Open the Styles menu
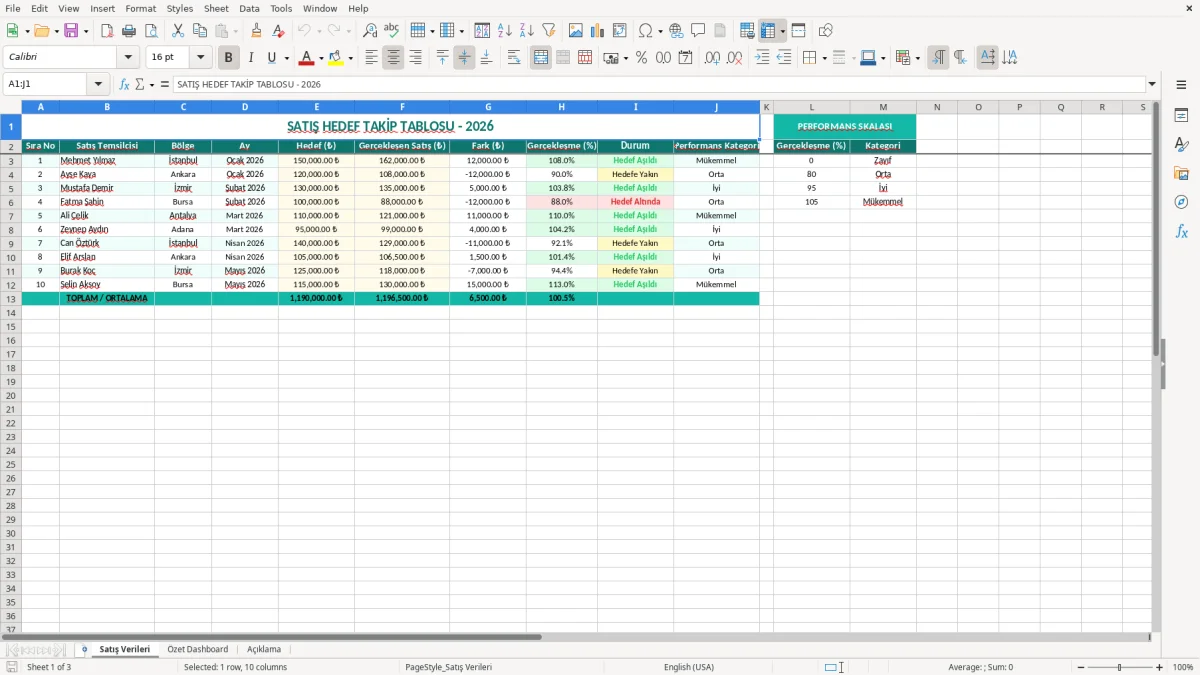Viewport: 1200px width, 675px height. tap(180, 8)
